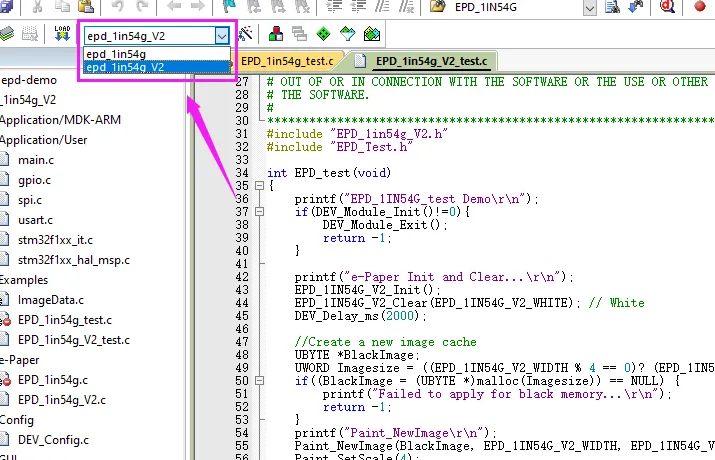Image resolution: width=715 pixels, height=460 pixels.
Task: Open the EPD_1IN54G find box dropdown arrow
Action: pyautogui.click(x=590, y=8)
